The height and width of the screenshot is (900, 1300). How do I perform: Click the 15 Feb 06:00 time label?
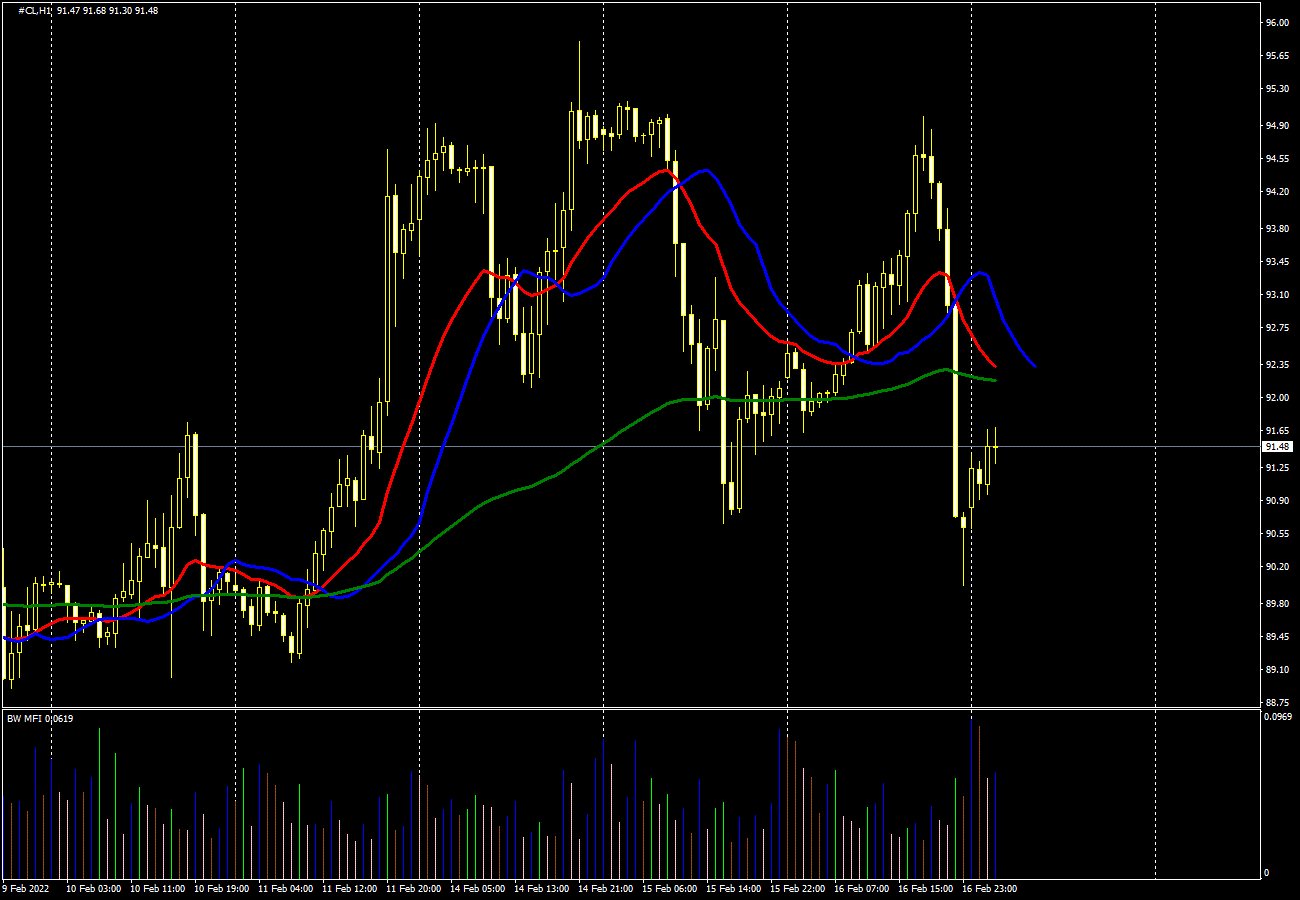tap(670, 888)
